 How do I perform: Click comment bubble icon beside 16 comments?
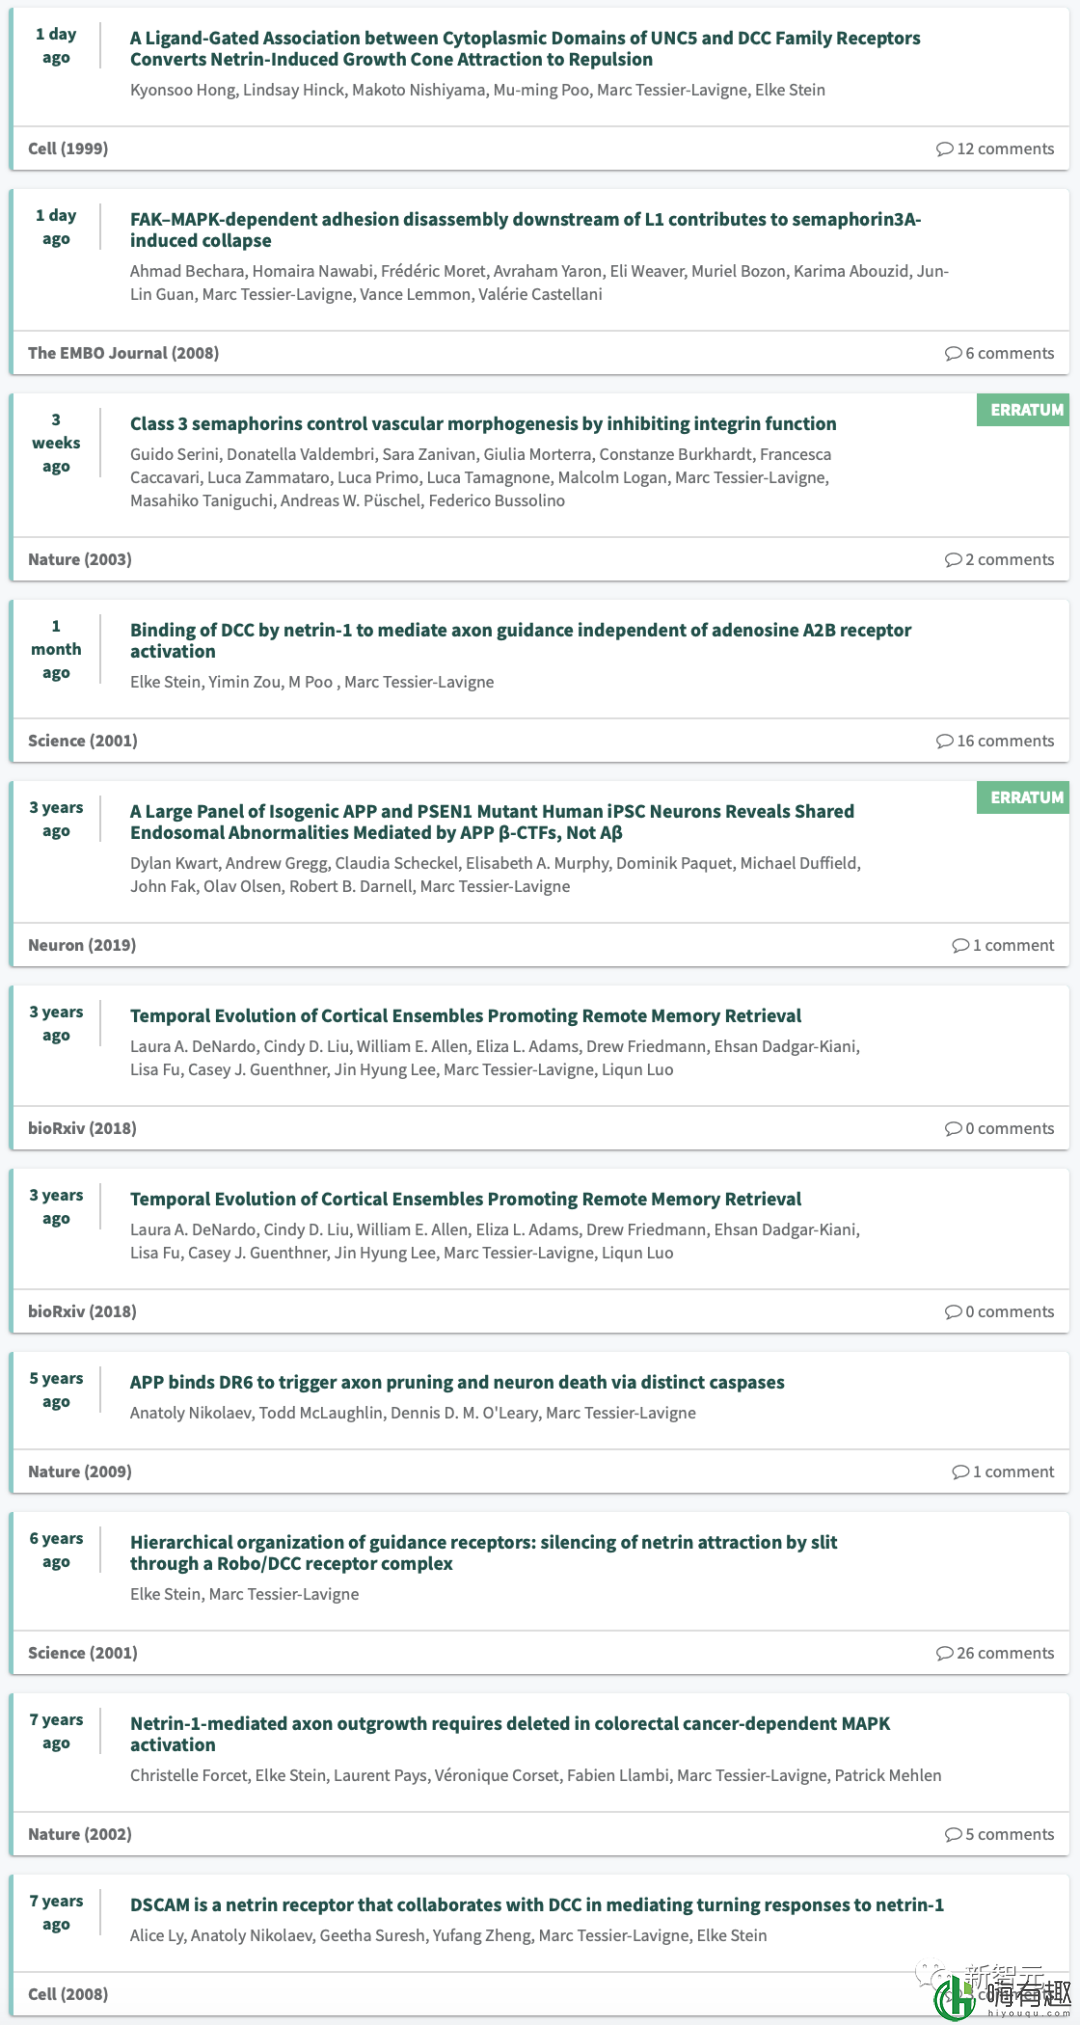[944, 741]
